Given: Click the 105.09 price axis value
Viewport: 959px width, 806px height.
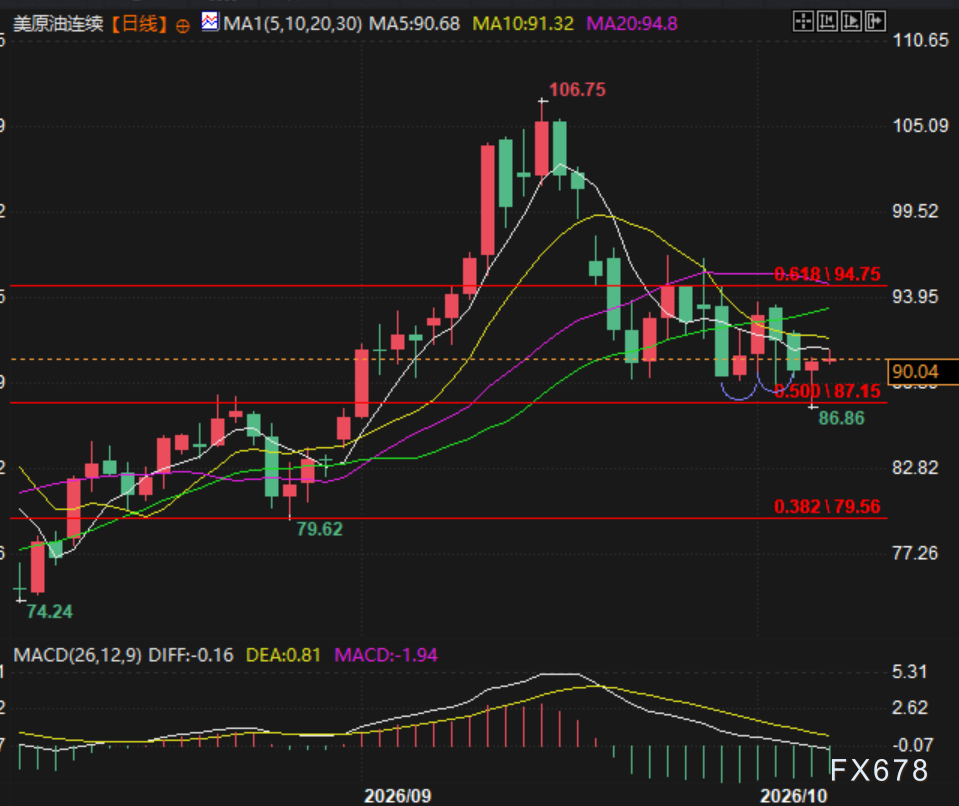Looking at the screenshot, I should [921, 126].
